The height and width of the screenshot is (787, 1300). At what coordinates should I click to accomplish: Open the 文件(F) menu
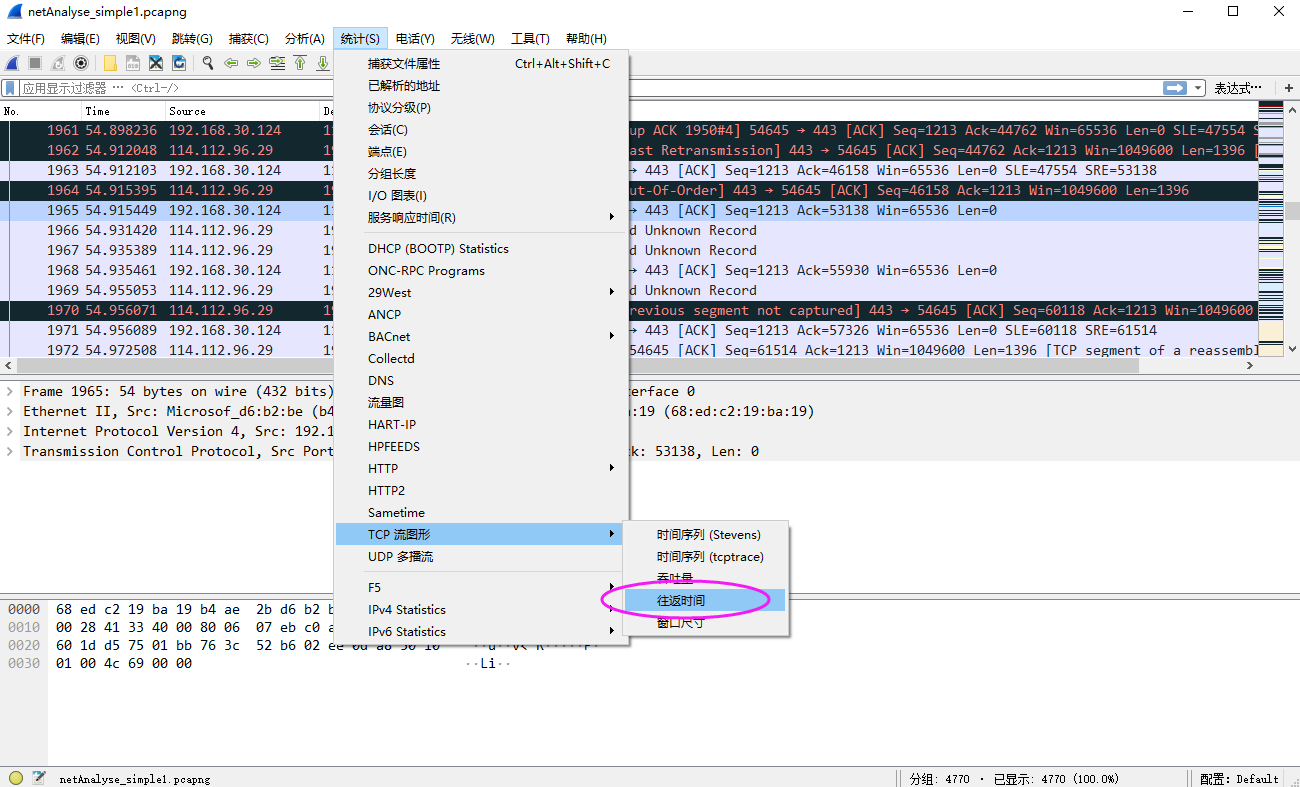point(26,39)
